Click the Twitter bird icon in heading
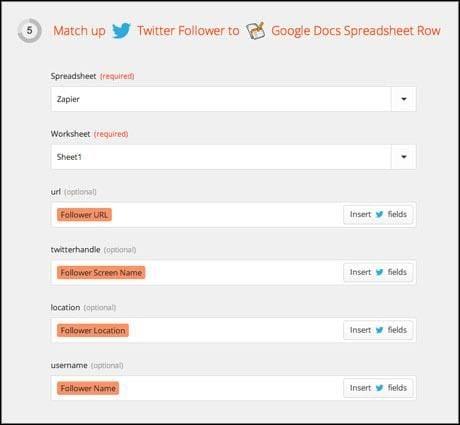This screenshot has width=460, height=425. (x=121, y=31)
